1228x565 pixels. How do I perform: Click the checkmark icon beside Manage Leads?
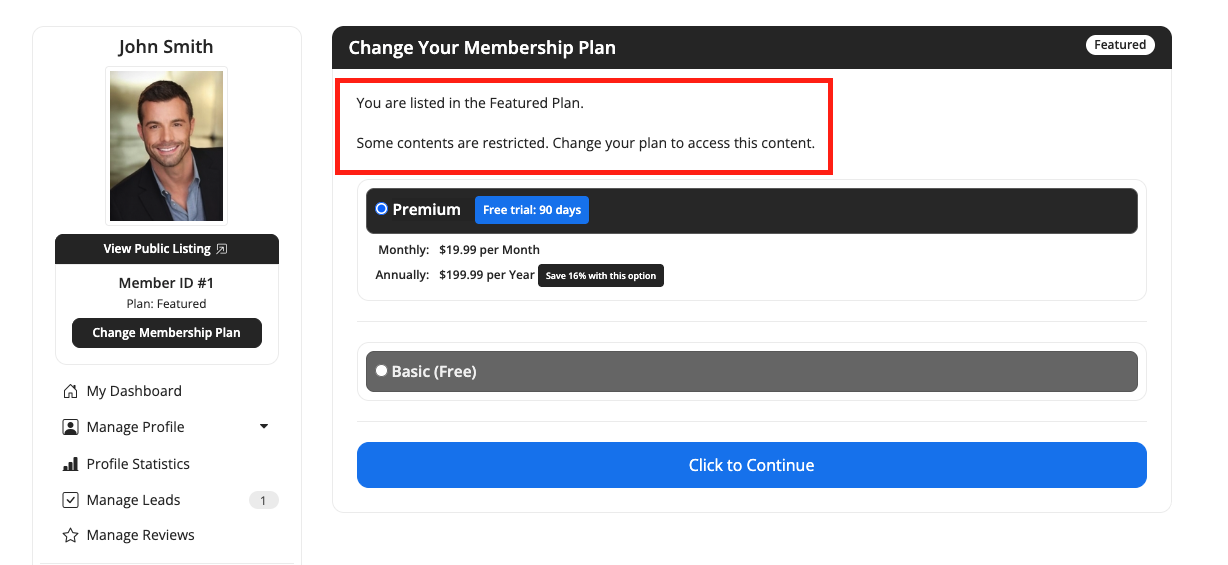pos(70,500)
